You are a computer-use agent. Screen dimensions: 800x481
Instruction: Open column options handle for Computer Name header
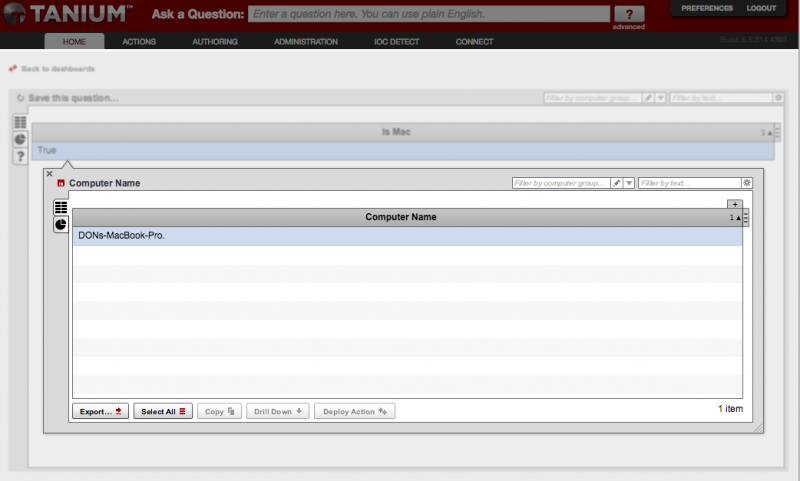pos(746,217)
